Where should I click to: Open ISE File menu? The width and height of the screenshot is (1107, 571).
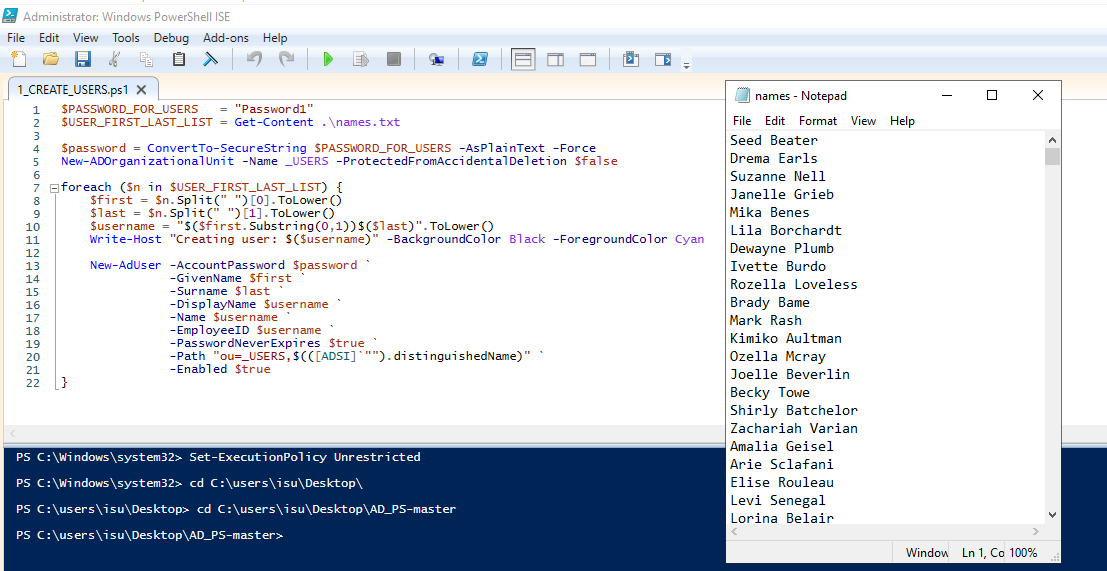[16, 37]
